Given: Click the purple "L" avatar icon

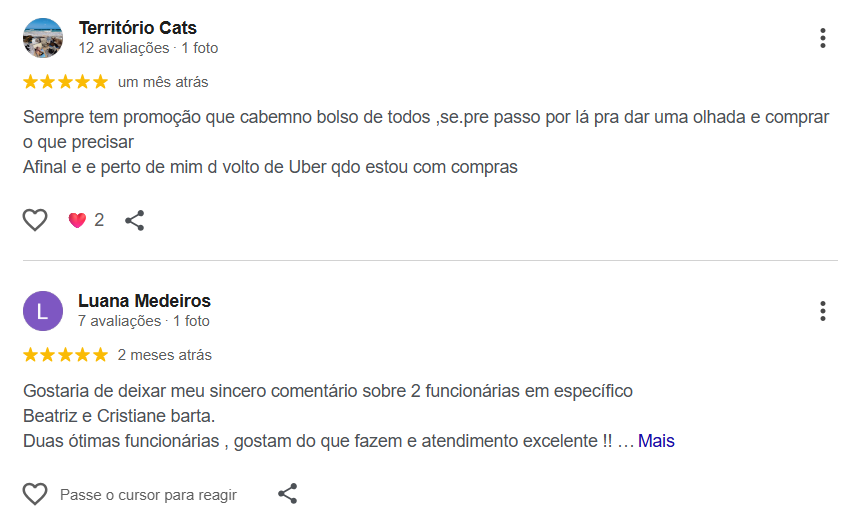Looking at the screenshot, I should click(x=42, y=311).
